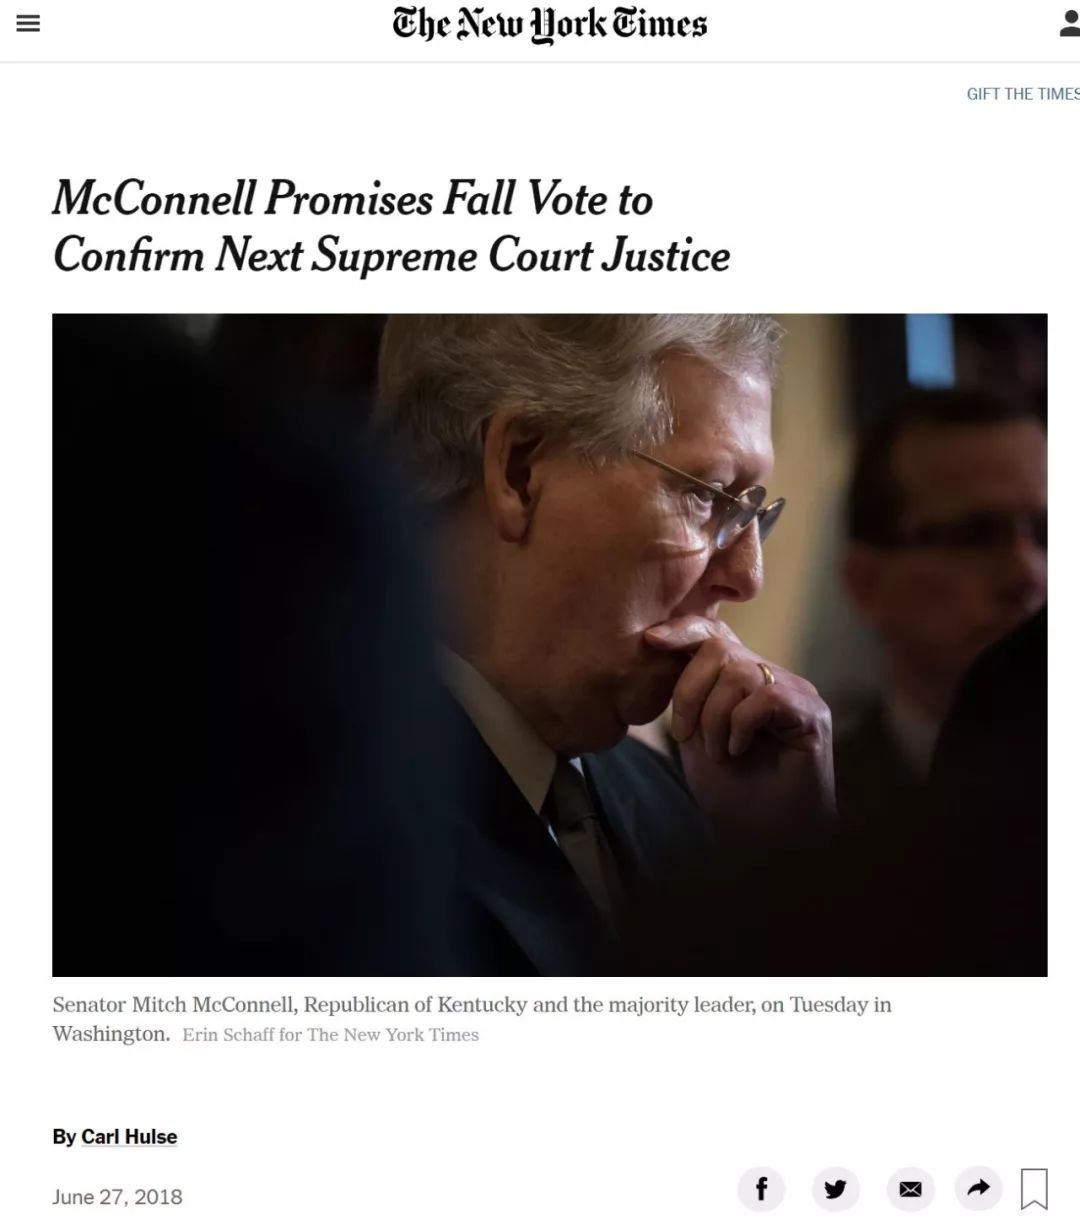Share article via email envelope icon
Screen dimensions: 1080x1220
coord(910,1188)
